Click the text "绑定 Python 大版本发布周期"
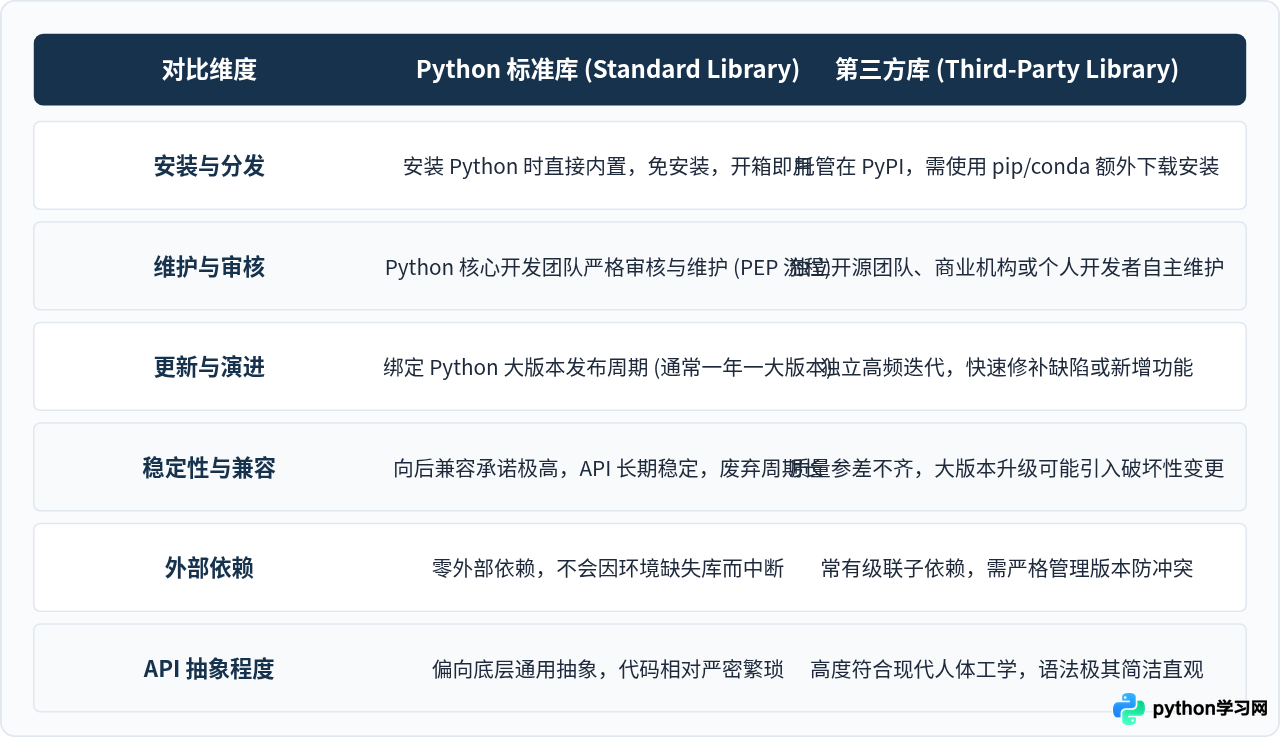Screen dimensions: 1280x738 point(516,368)
